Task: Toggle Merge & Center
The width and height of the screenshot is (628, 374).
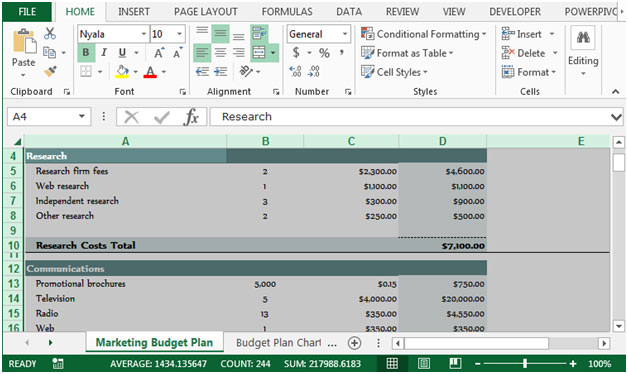Action: click(x=259, y=52)
